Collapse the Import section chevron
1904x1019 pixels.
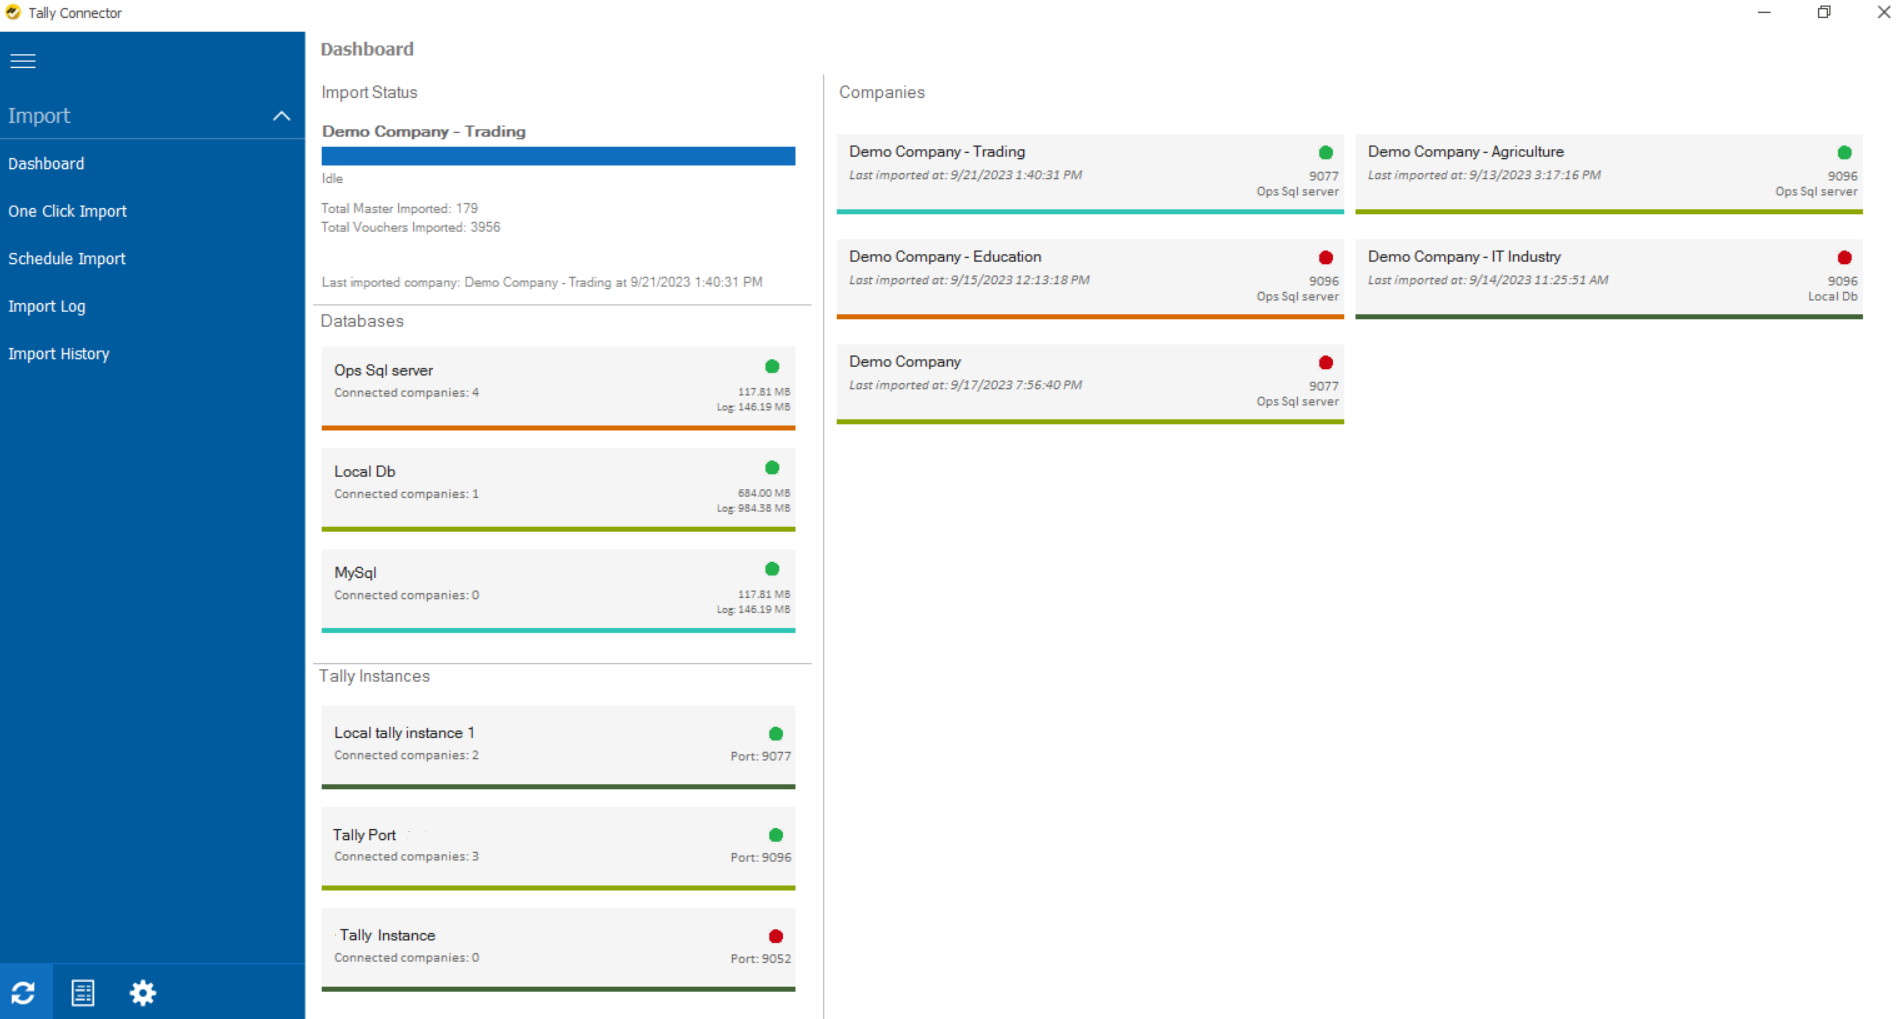(281, 116)
